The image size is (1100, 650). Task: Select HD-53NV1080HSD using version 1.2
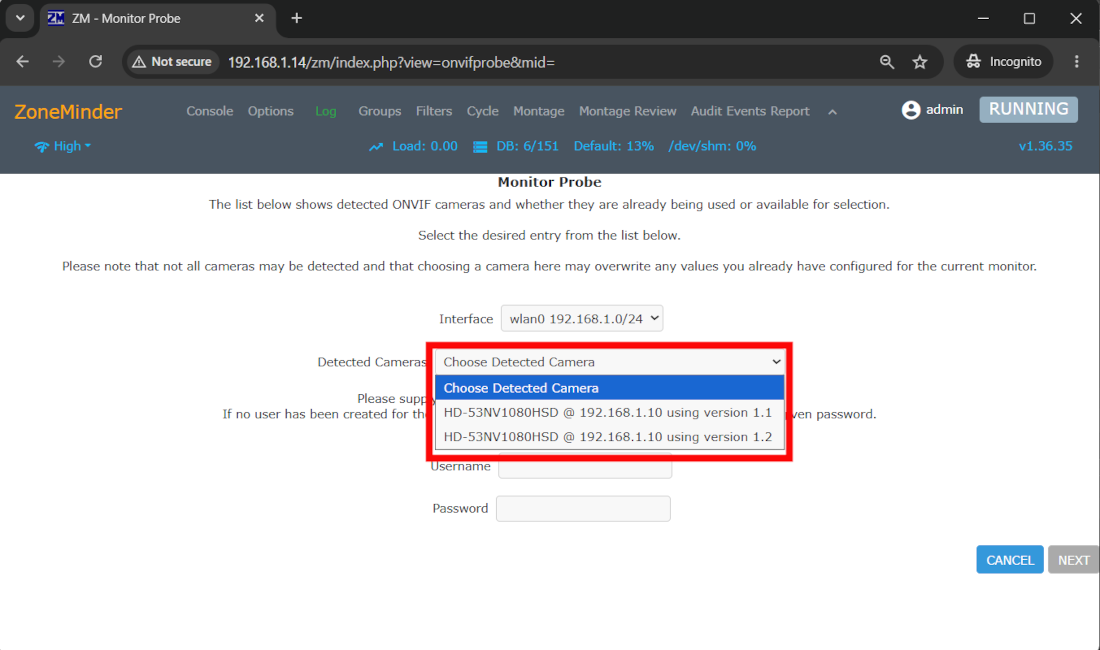(609, 437)
